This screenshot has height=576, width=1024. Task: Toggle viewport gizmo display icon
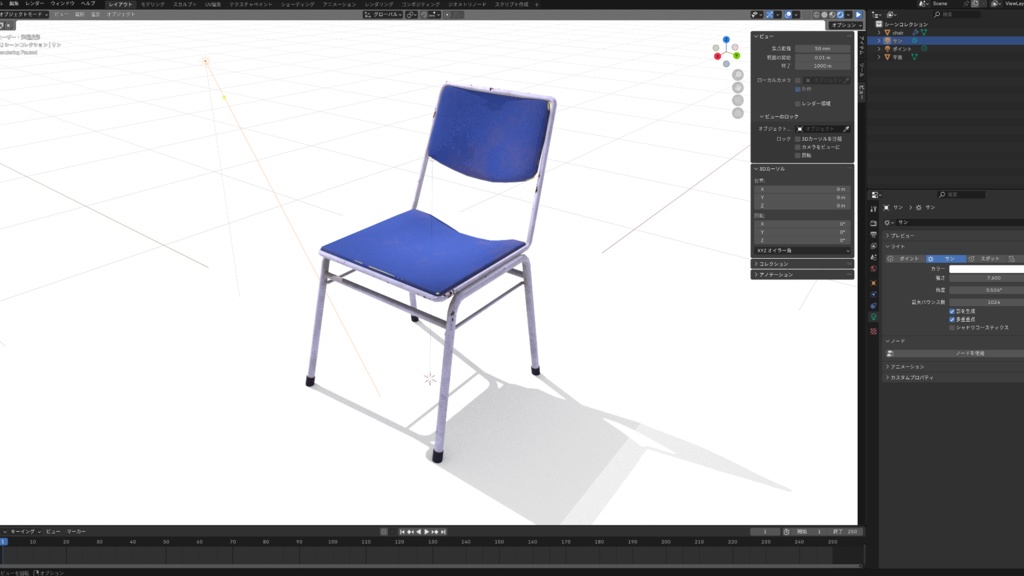click(769, 14)
